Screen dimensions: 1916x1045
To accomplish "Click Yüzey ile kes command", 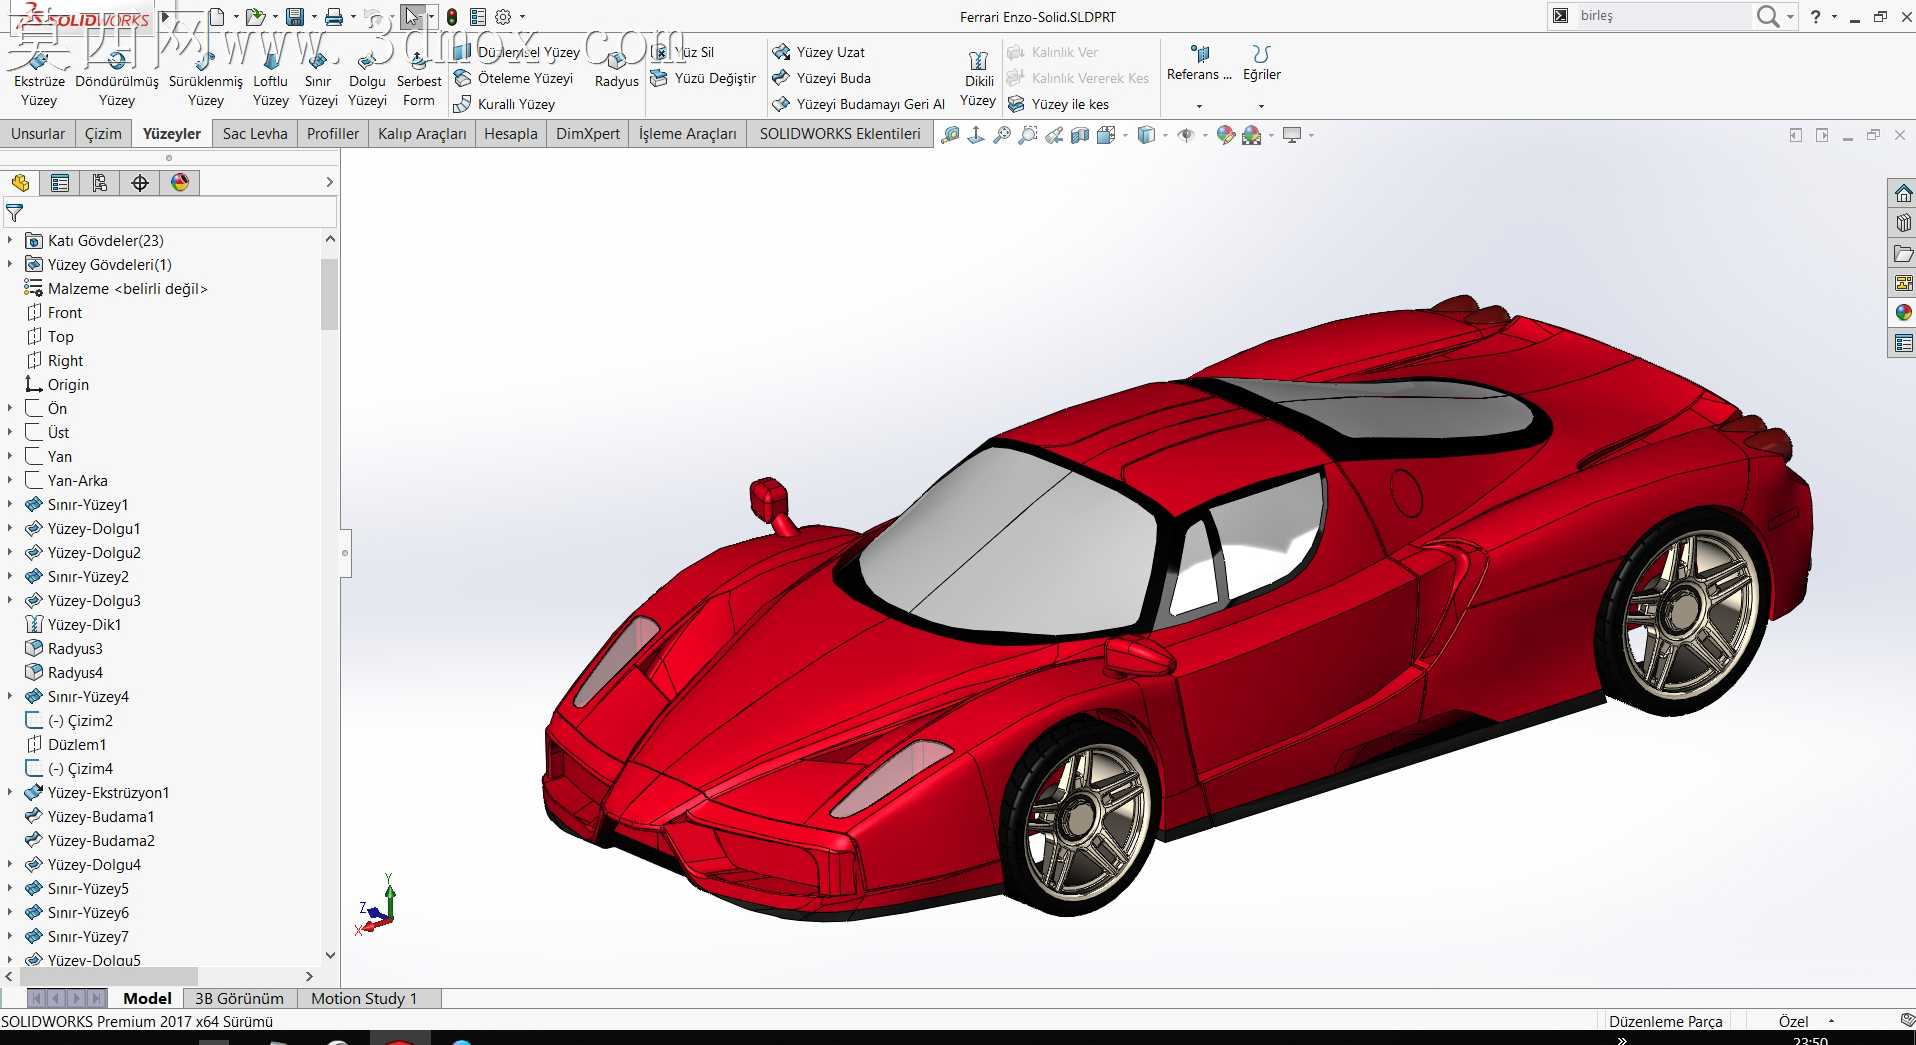I will (x=1059, y=104).
